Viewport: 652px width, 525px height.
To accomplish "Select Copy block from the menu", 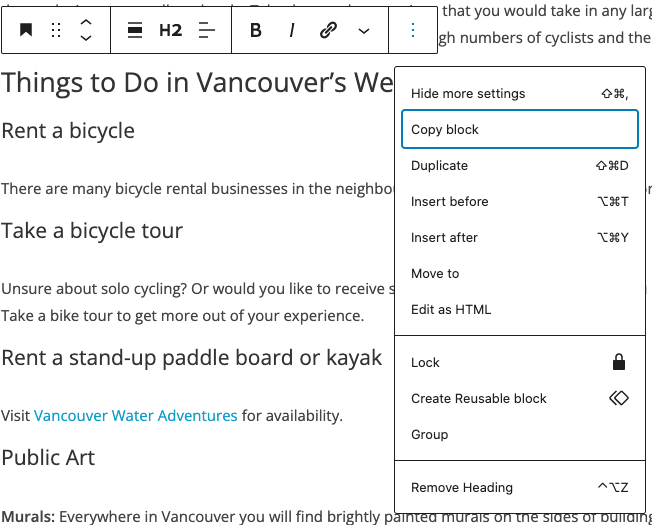I will click(520, 129).
